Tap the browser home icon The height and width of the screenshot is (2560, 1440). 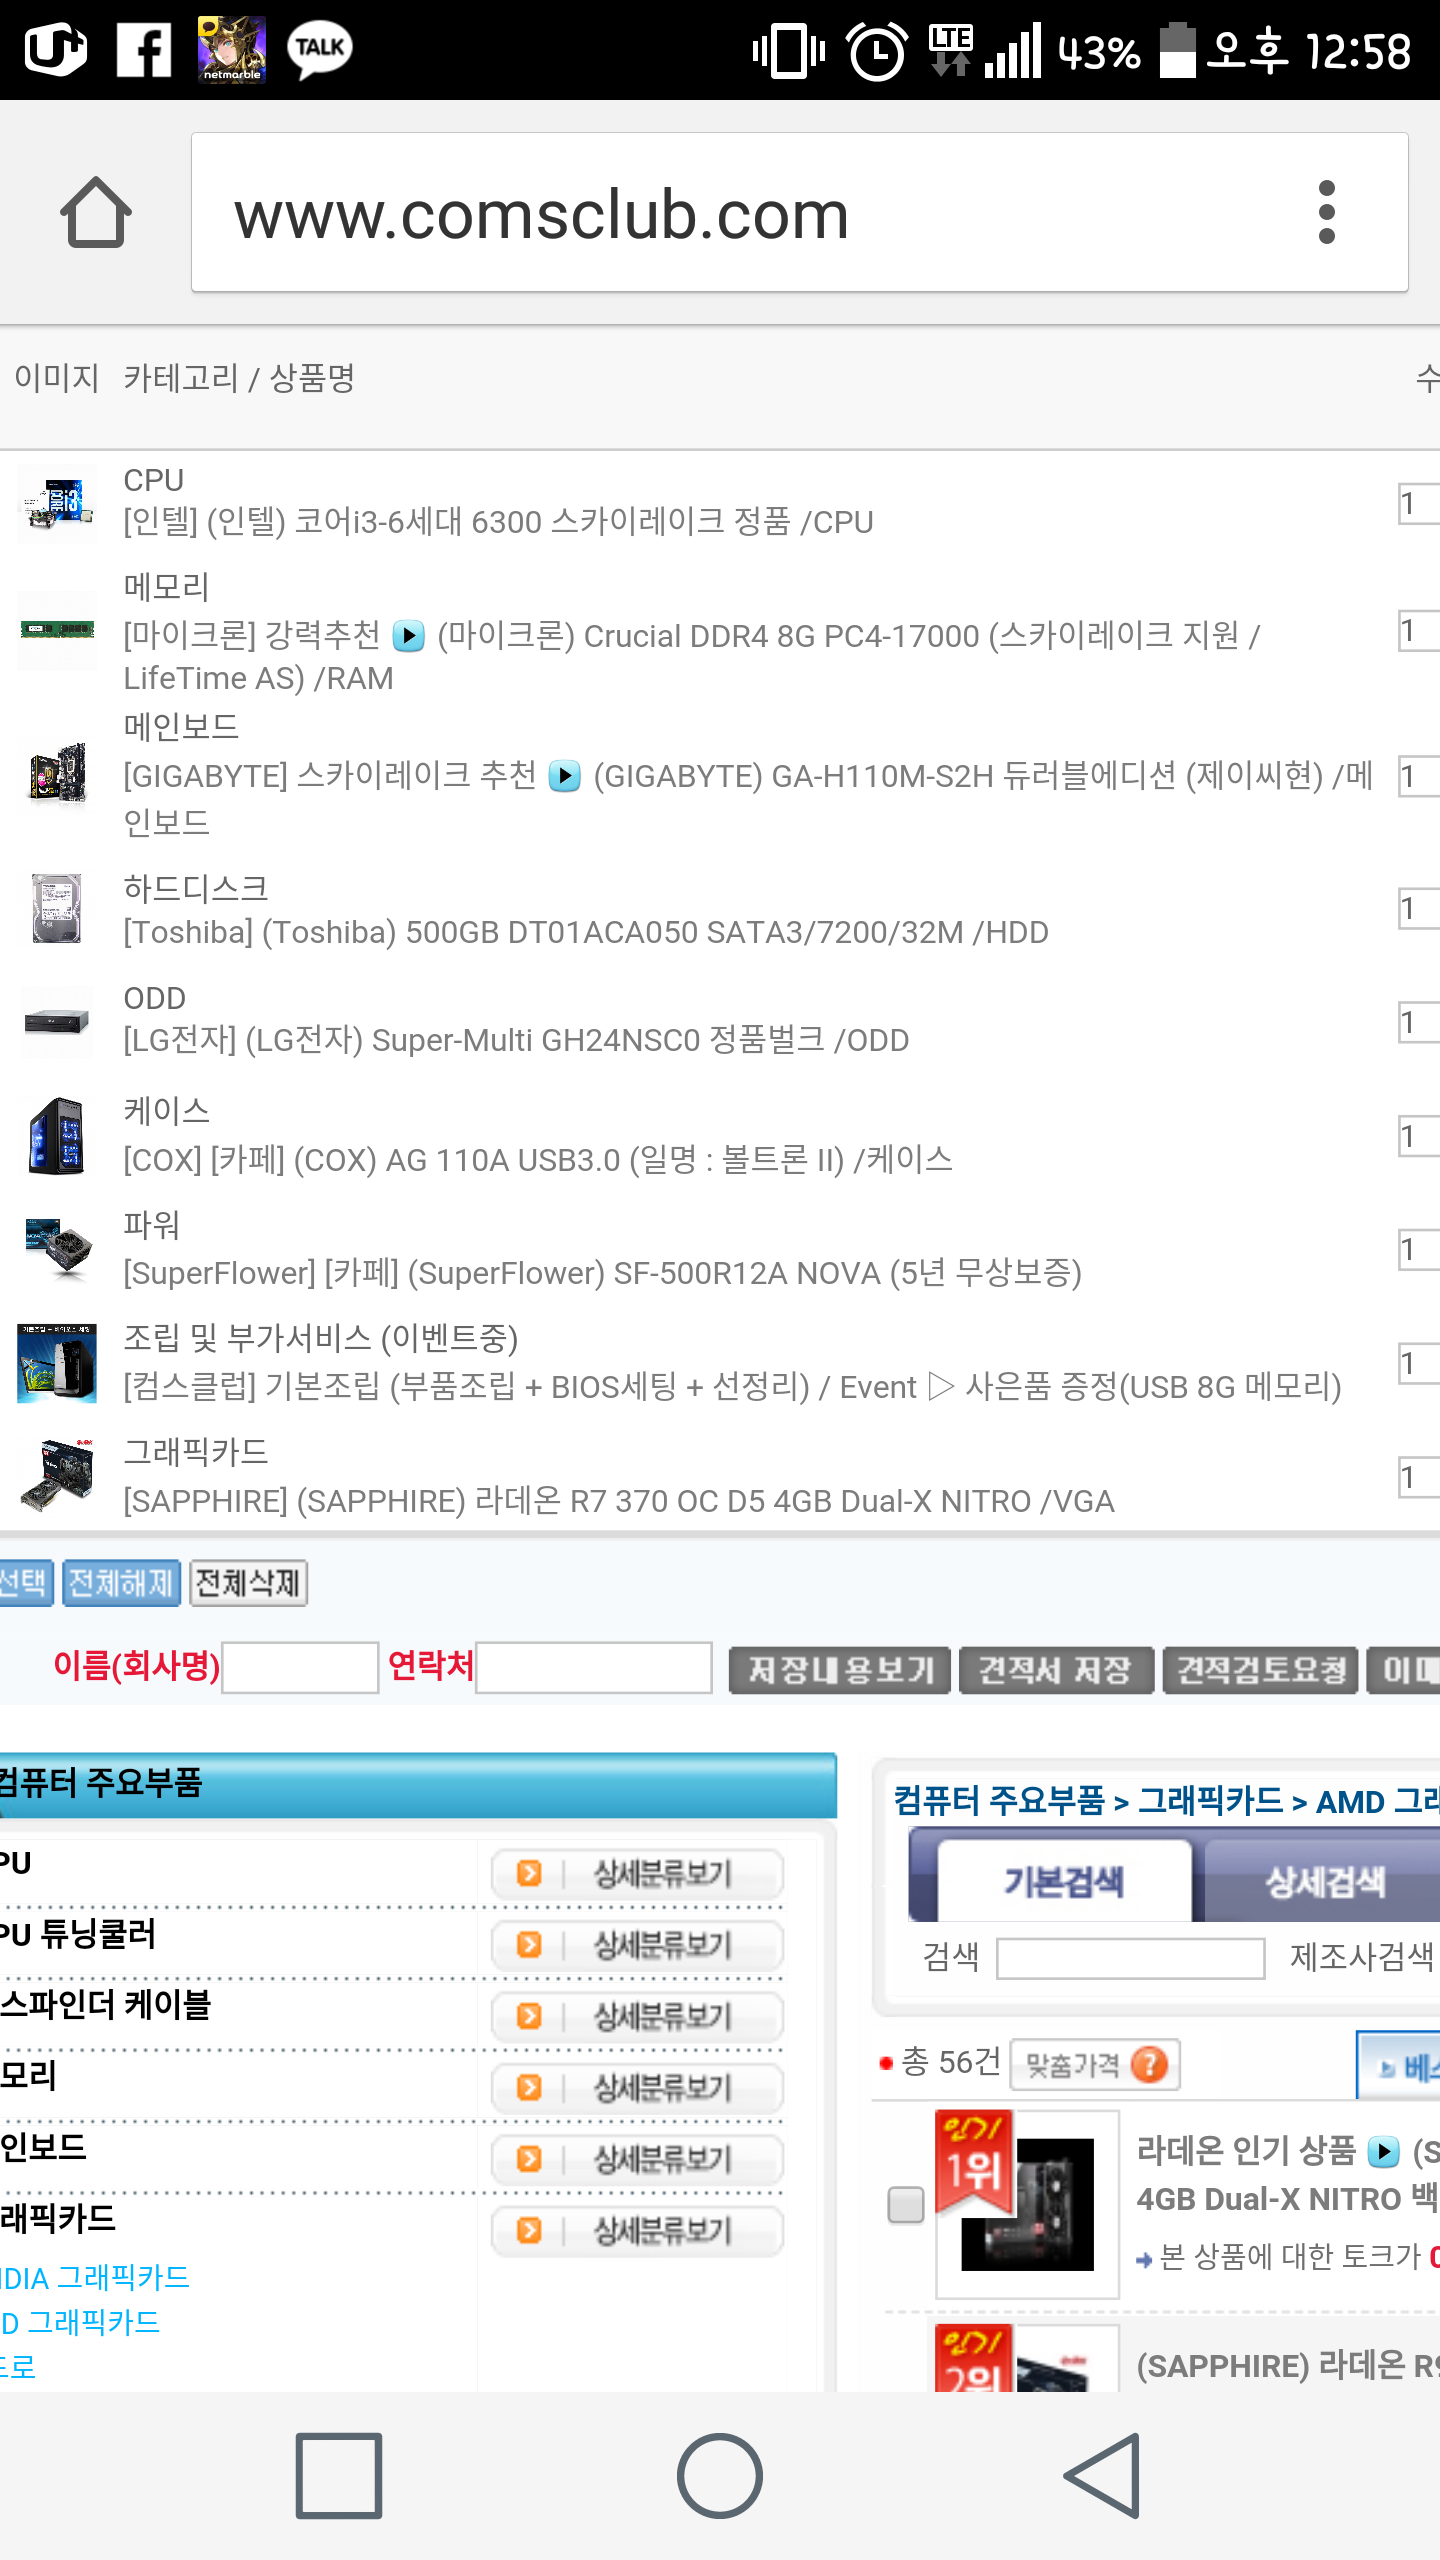[x=96, y=212]
